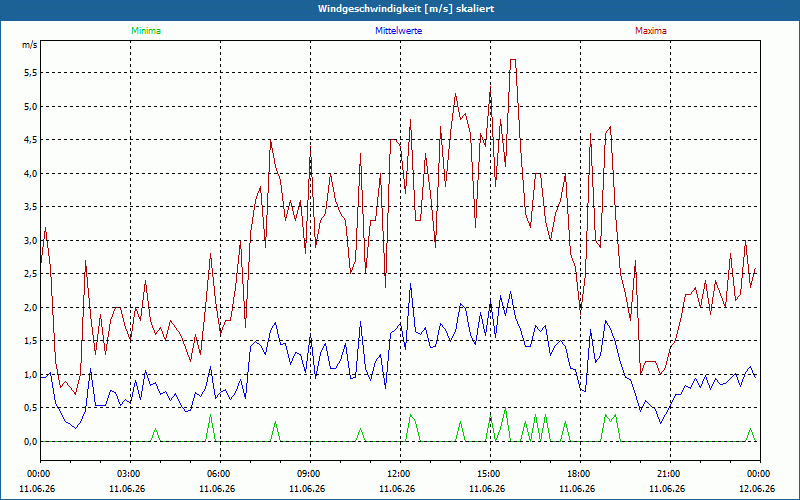The image size is (800, 500).
Task: Click the 03:00 time axis label
Action: (x=130, y=474)
